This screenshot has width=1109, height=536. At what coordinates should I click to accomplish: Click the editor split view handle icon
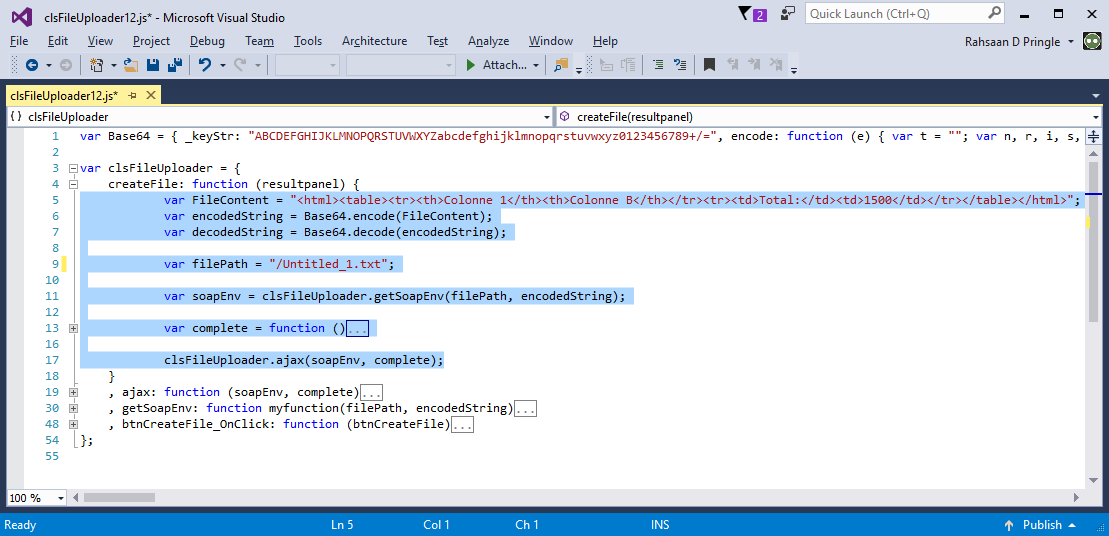(x=1093, y=136)
